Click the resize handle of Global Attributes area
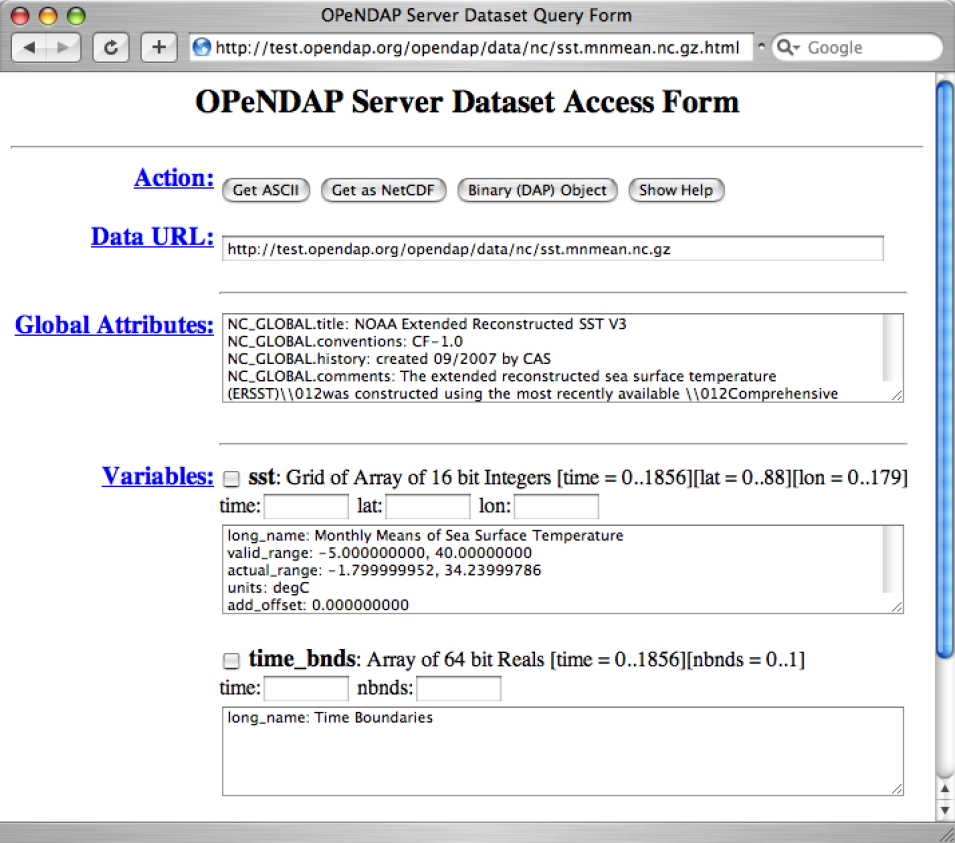 point(897,395)
